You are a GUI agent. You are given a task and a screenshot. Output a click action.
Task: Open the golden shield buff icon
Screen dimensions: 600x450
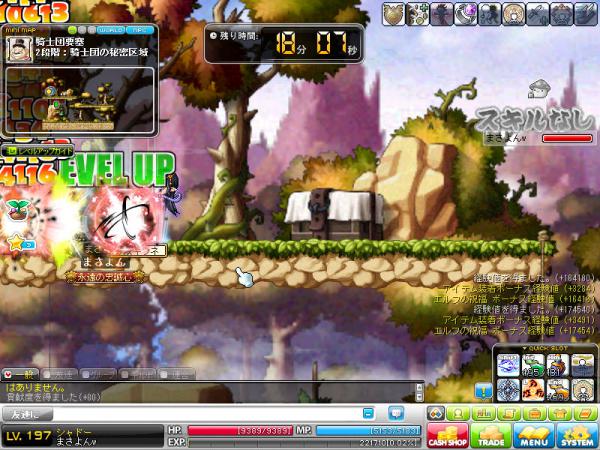pyautogui.click(x=393, y=15)
